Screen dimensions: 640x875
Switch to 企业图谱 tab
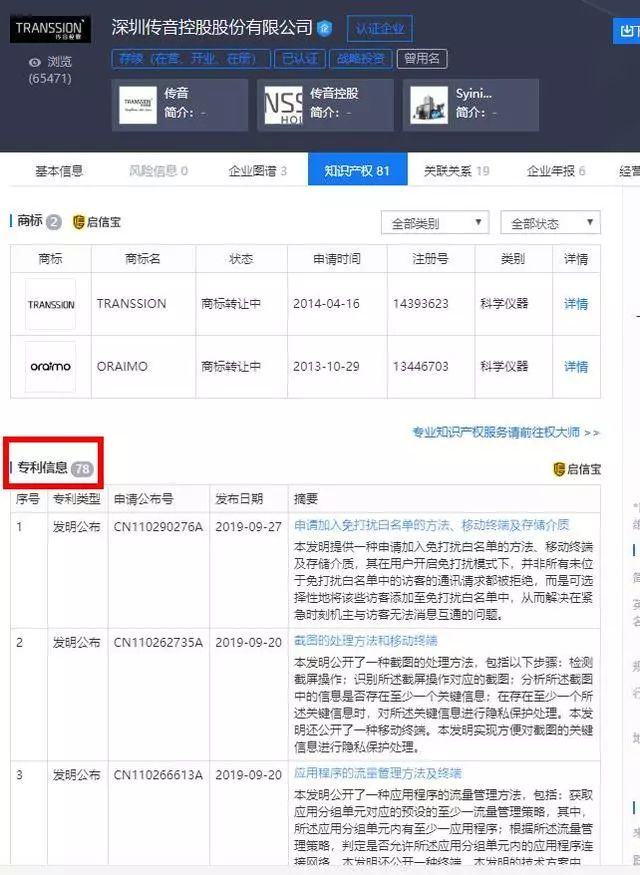point(257,171)
